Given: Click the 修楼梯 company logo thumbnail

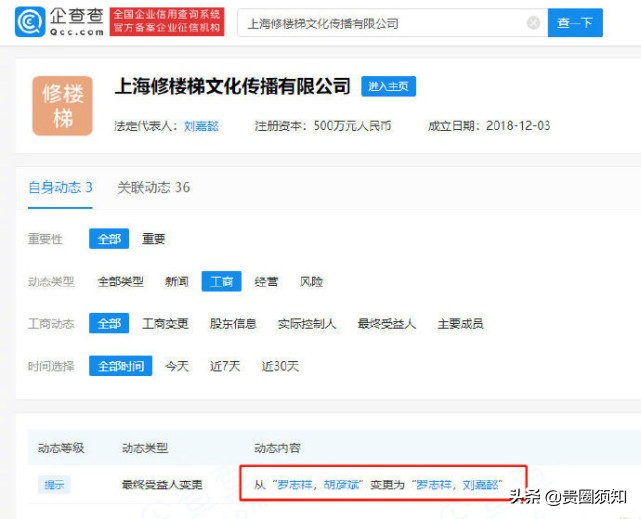Looking at the screenshot, I should pos(63,105).
